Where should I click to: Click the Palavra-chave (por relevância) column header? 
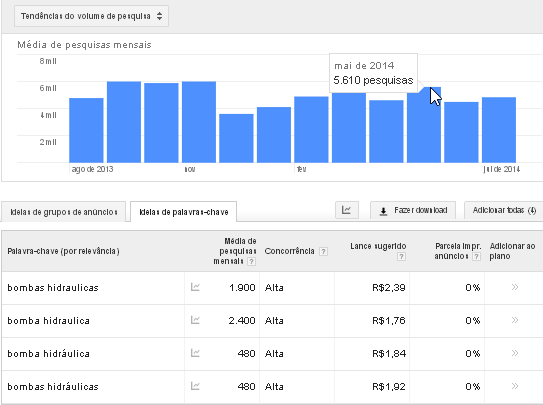63,251
